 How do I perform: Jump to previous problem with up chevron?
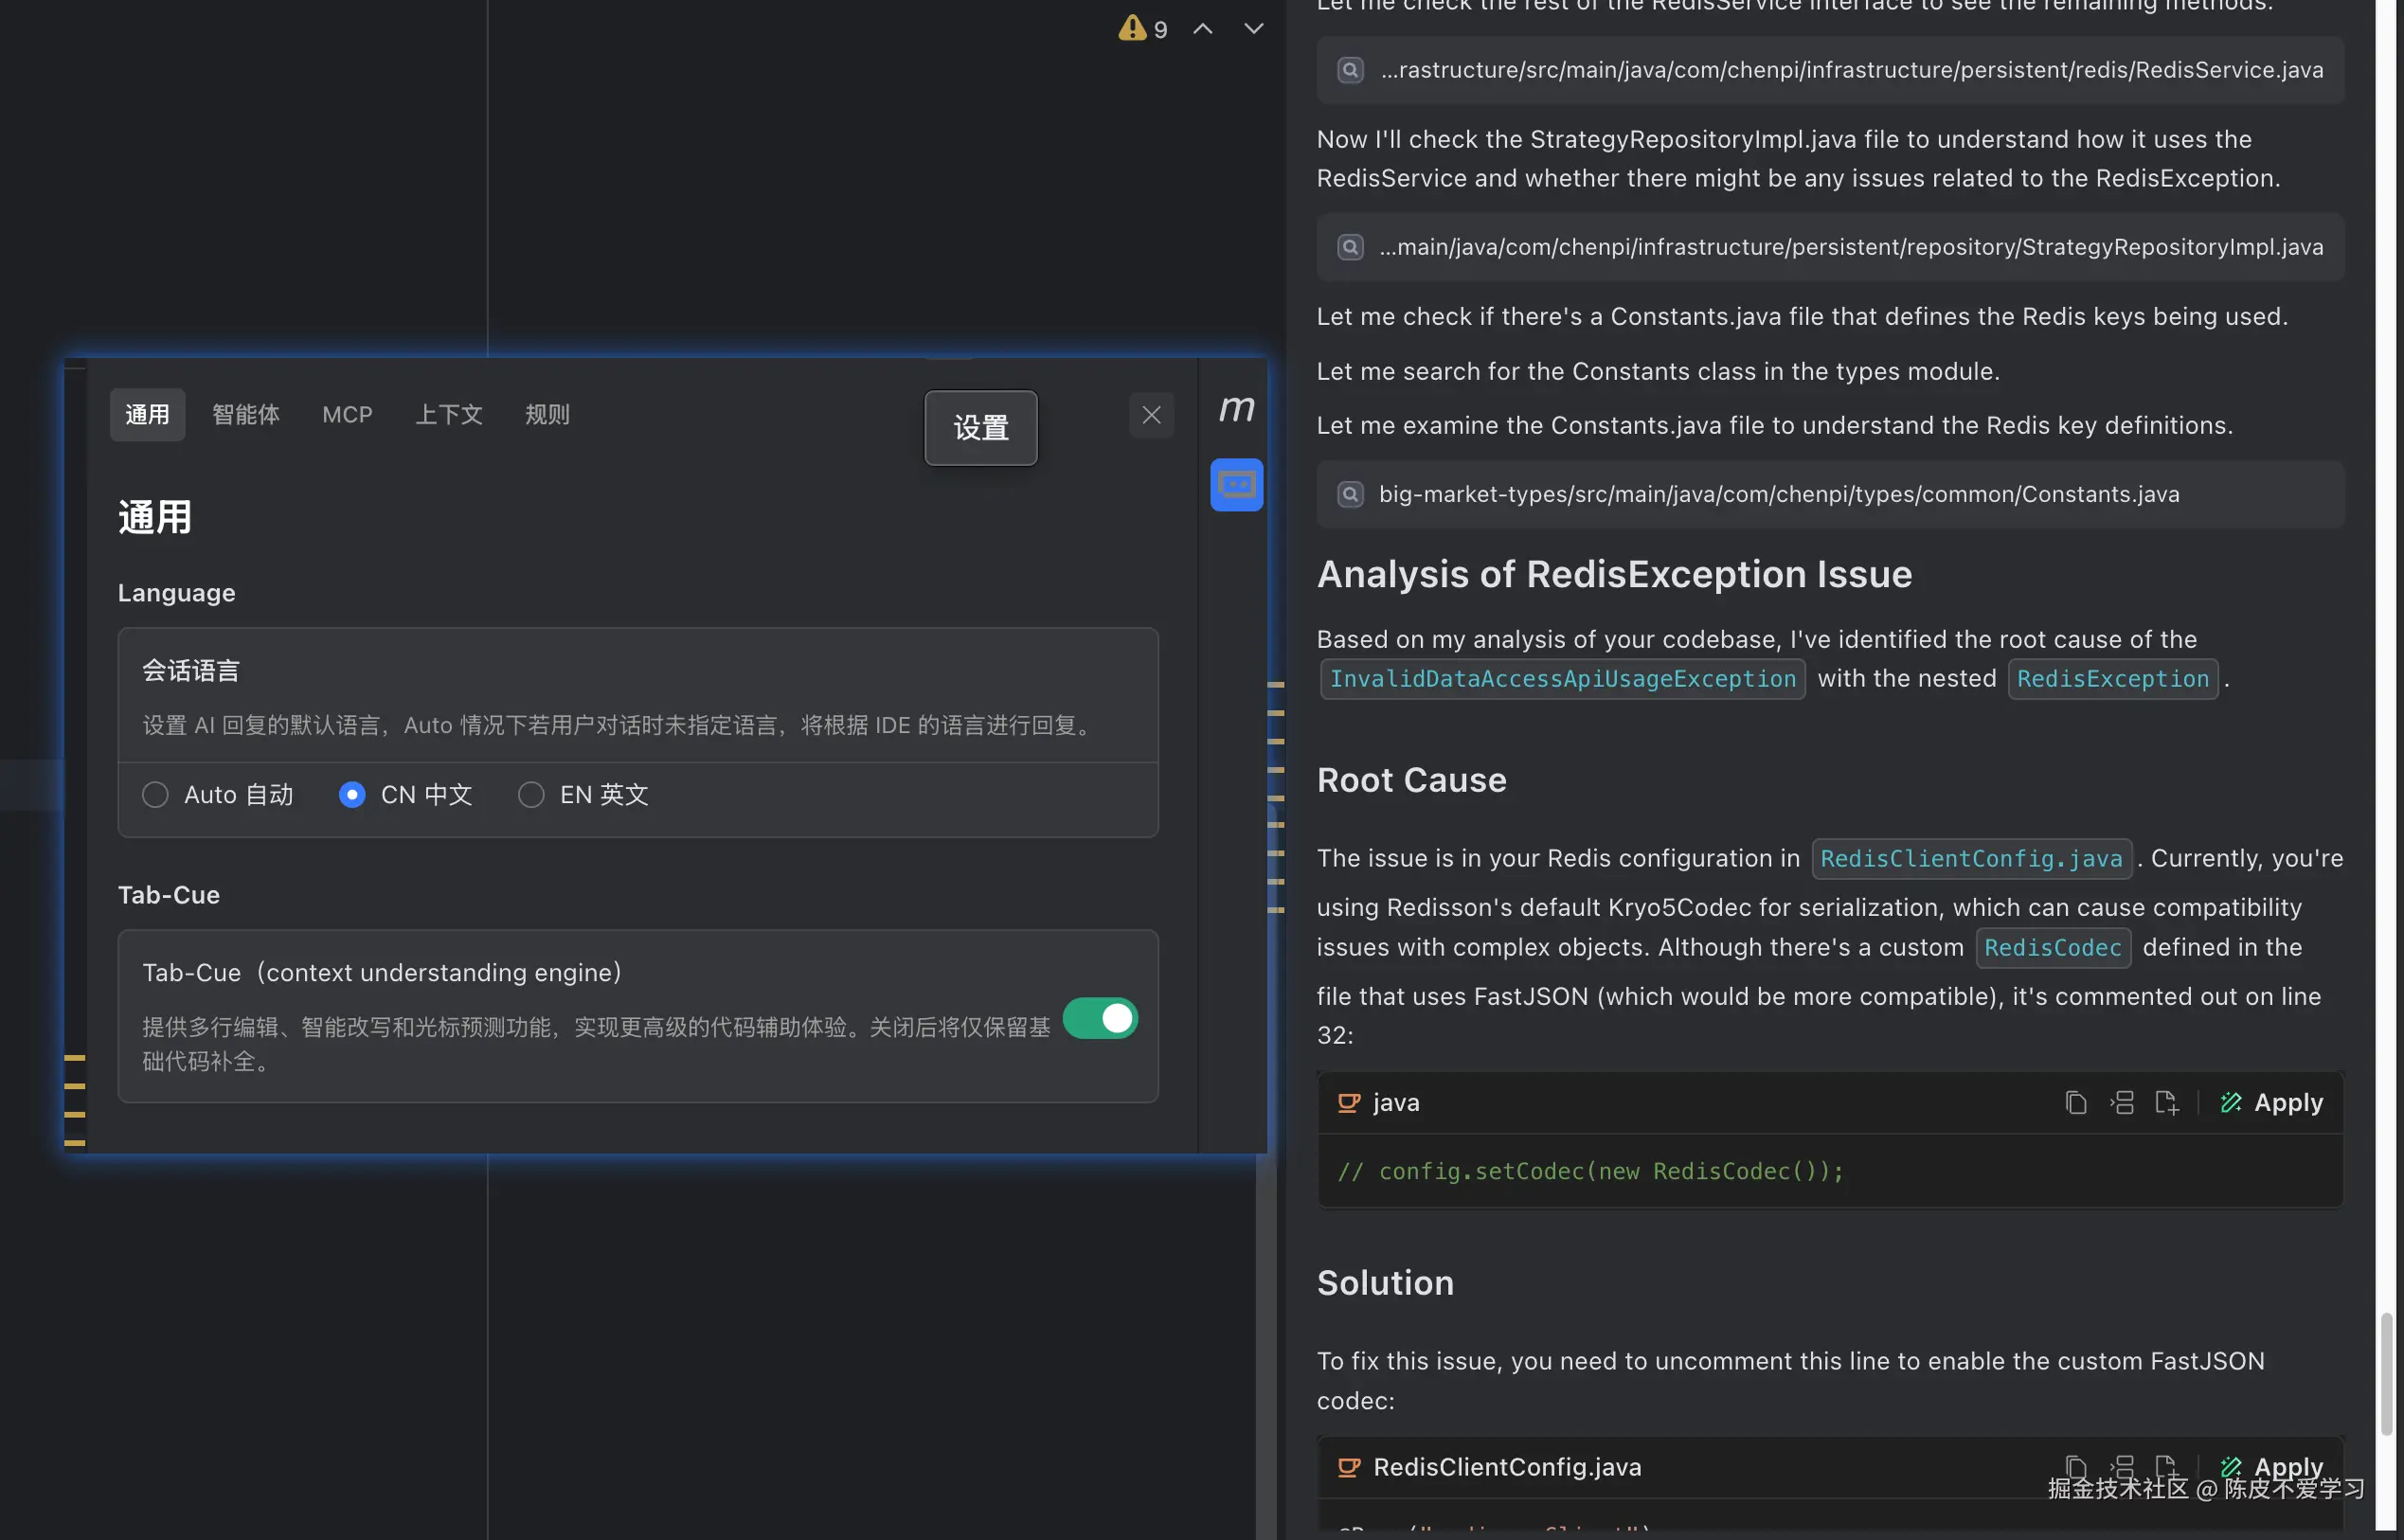(x=1203, y=28)
